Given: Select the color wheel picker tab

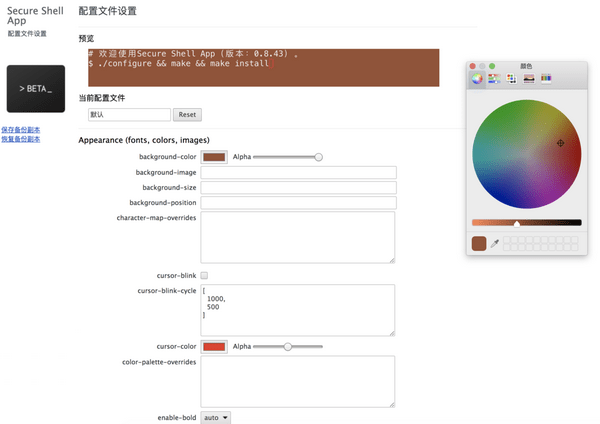Looking at the screenshot, I should click(477, 79).
